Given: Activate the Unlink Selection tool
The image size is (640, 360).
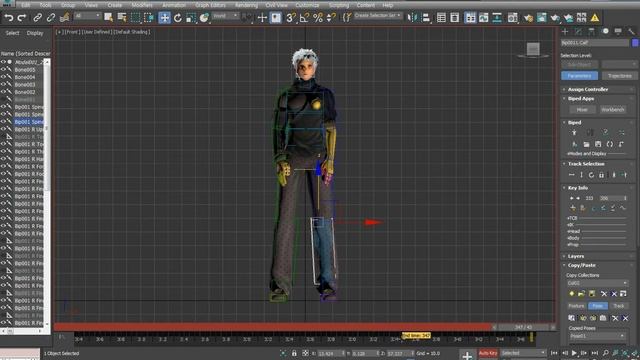Looking at the screenshot, I should pyautogui.click(x=51, y=18).
